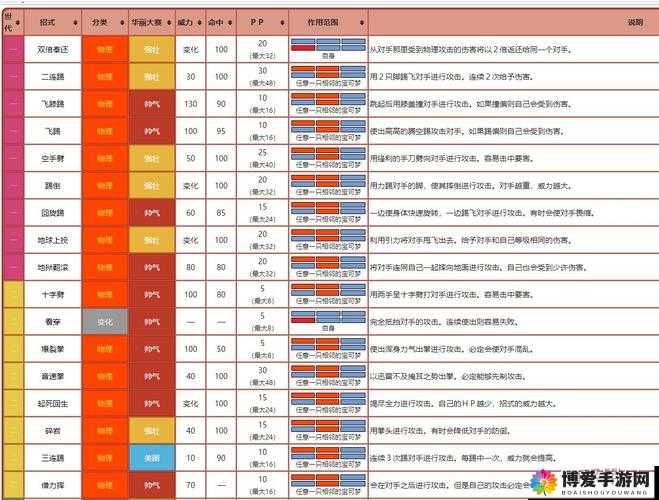659x500 pixels.
Task: Sort by 作用范围 column arrow
Action: [x=361, y=23]
